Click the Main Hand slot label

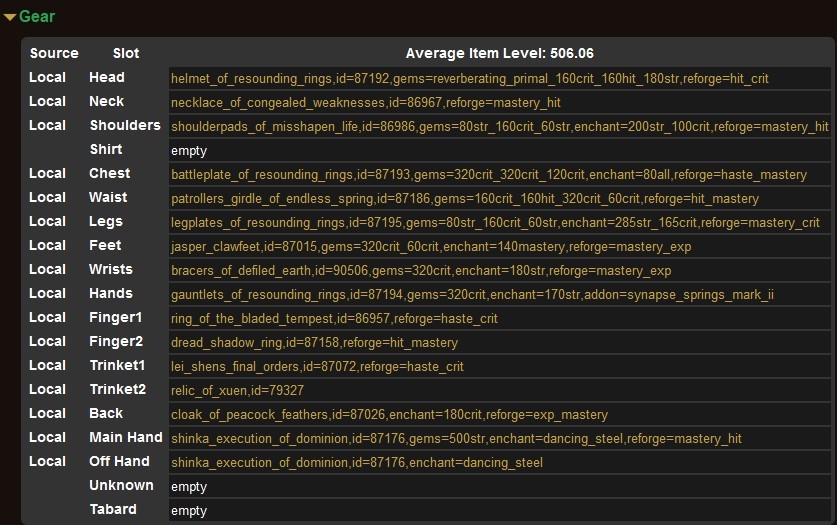125,437
